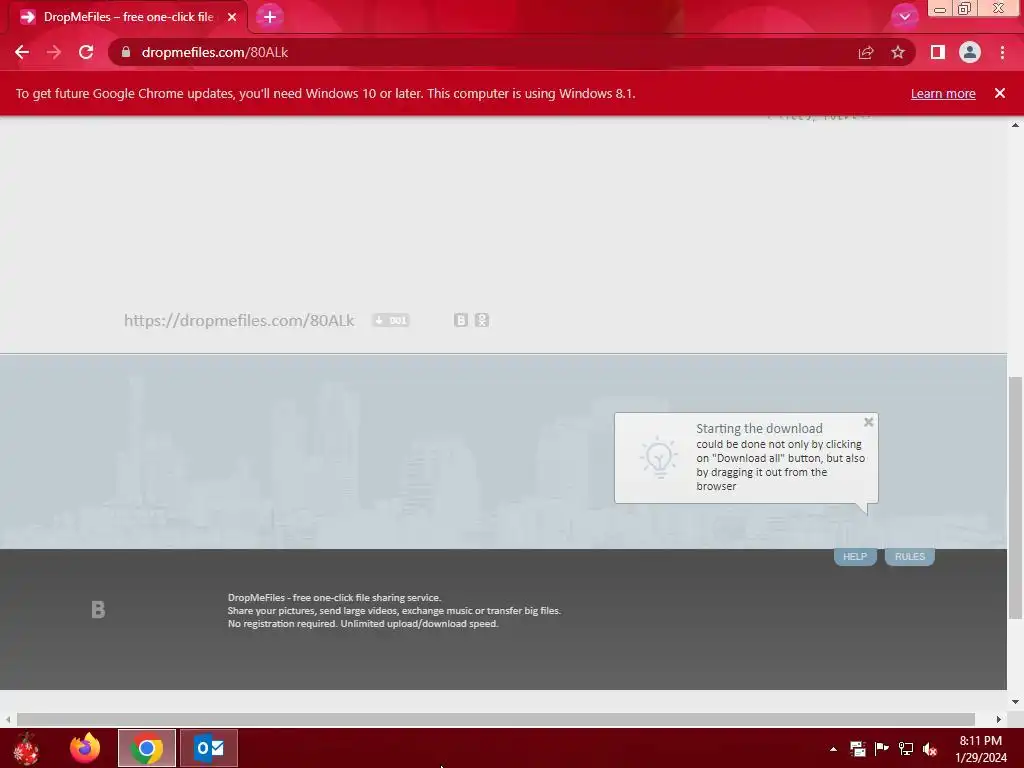Image resolution: width=1024 pixels, height=768 pixels.
Task: Click the address bar URL
Action: 215,52
